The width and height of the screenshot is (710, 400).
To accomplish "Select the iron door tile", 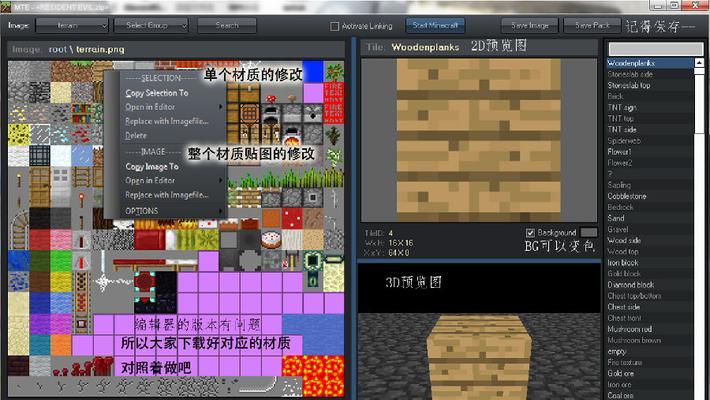I will (61, 187).
